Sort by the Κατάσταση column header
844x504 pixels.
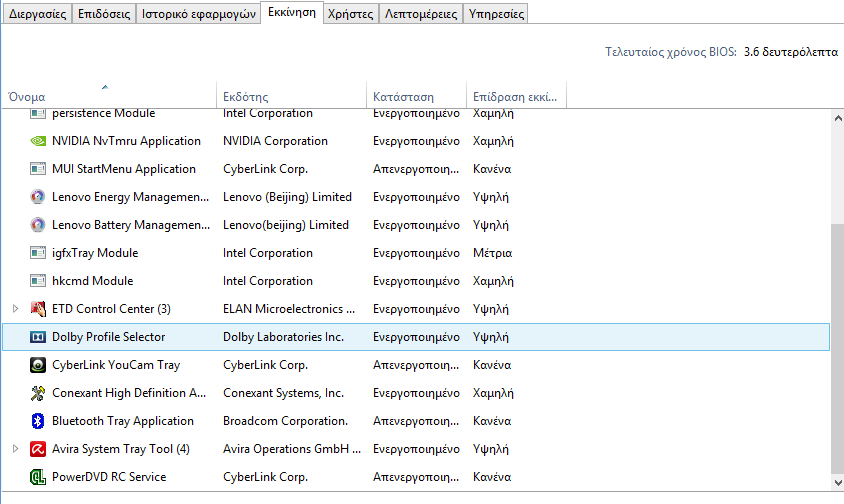tap(416, 96)
